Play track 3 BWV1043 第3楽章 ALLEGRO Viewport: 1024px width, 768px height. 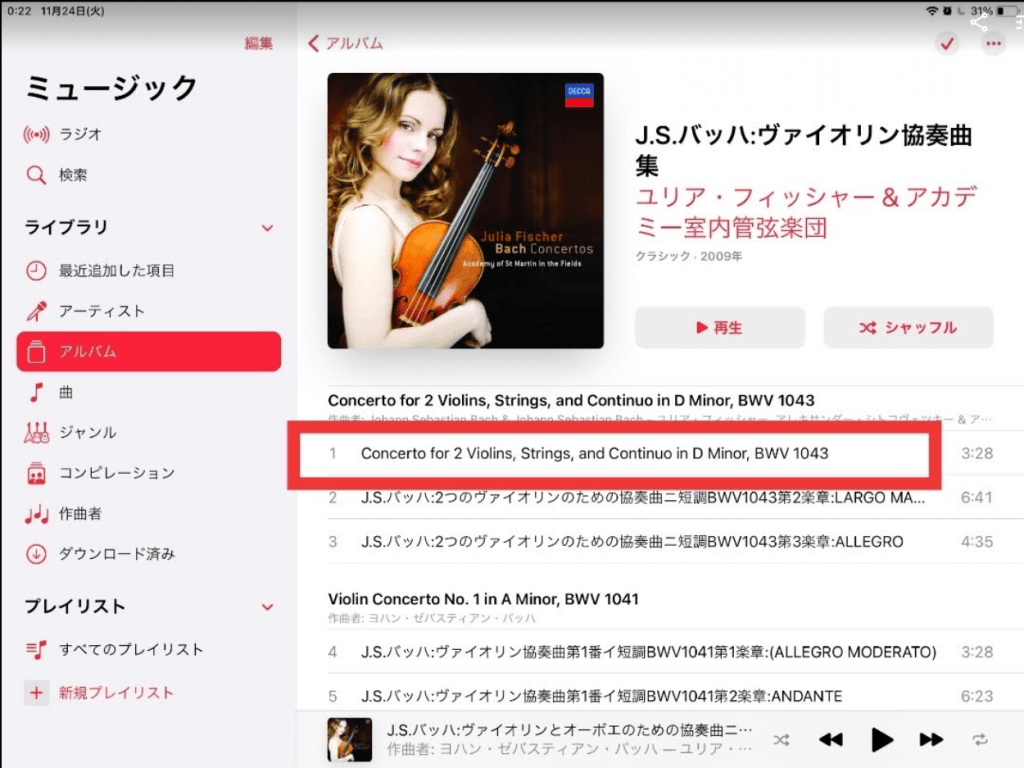point(660,542)
